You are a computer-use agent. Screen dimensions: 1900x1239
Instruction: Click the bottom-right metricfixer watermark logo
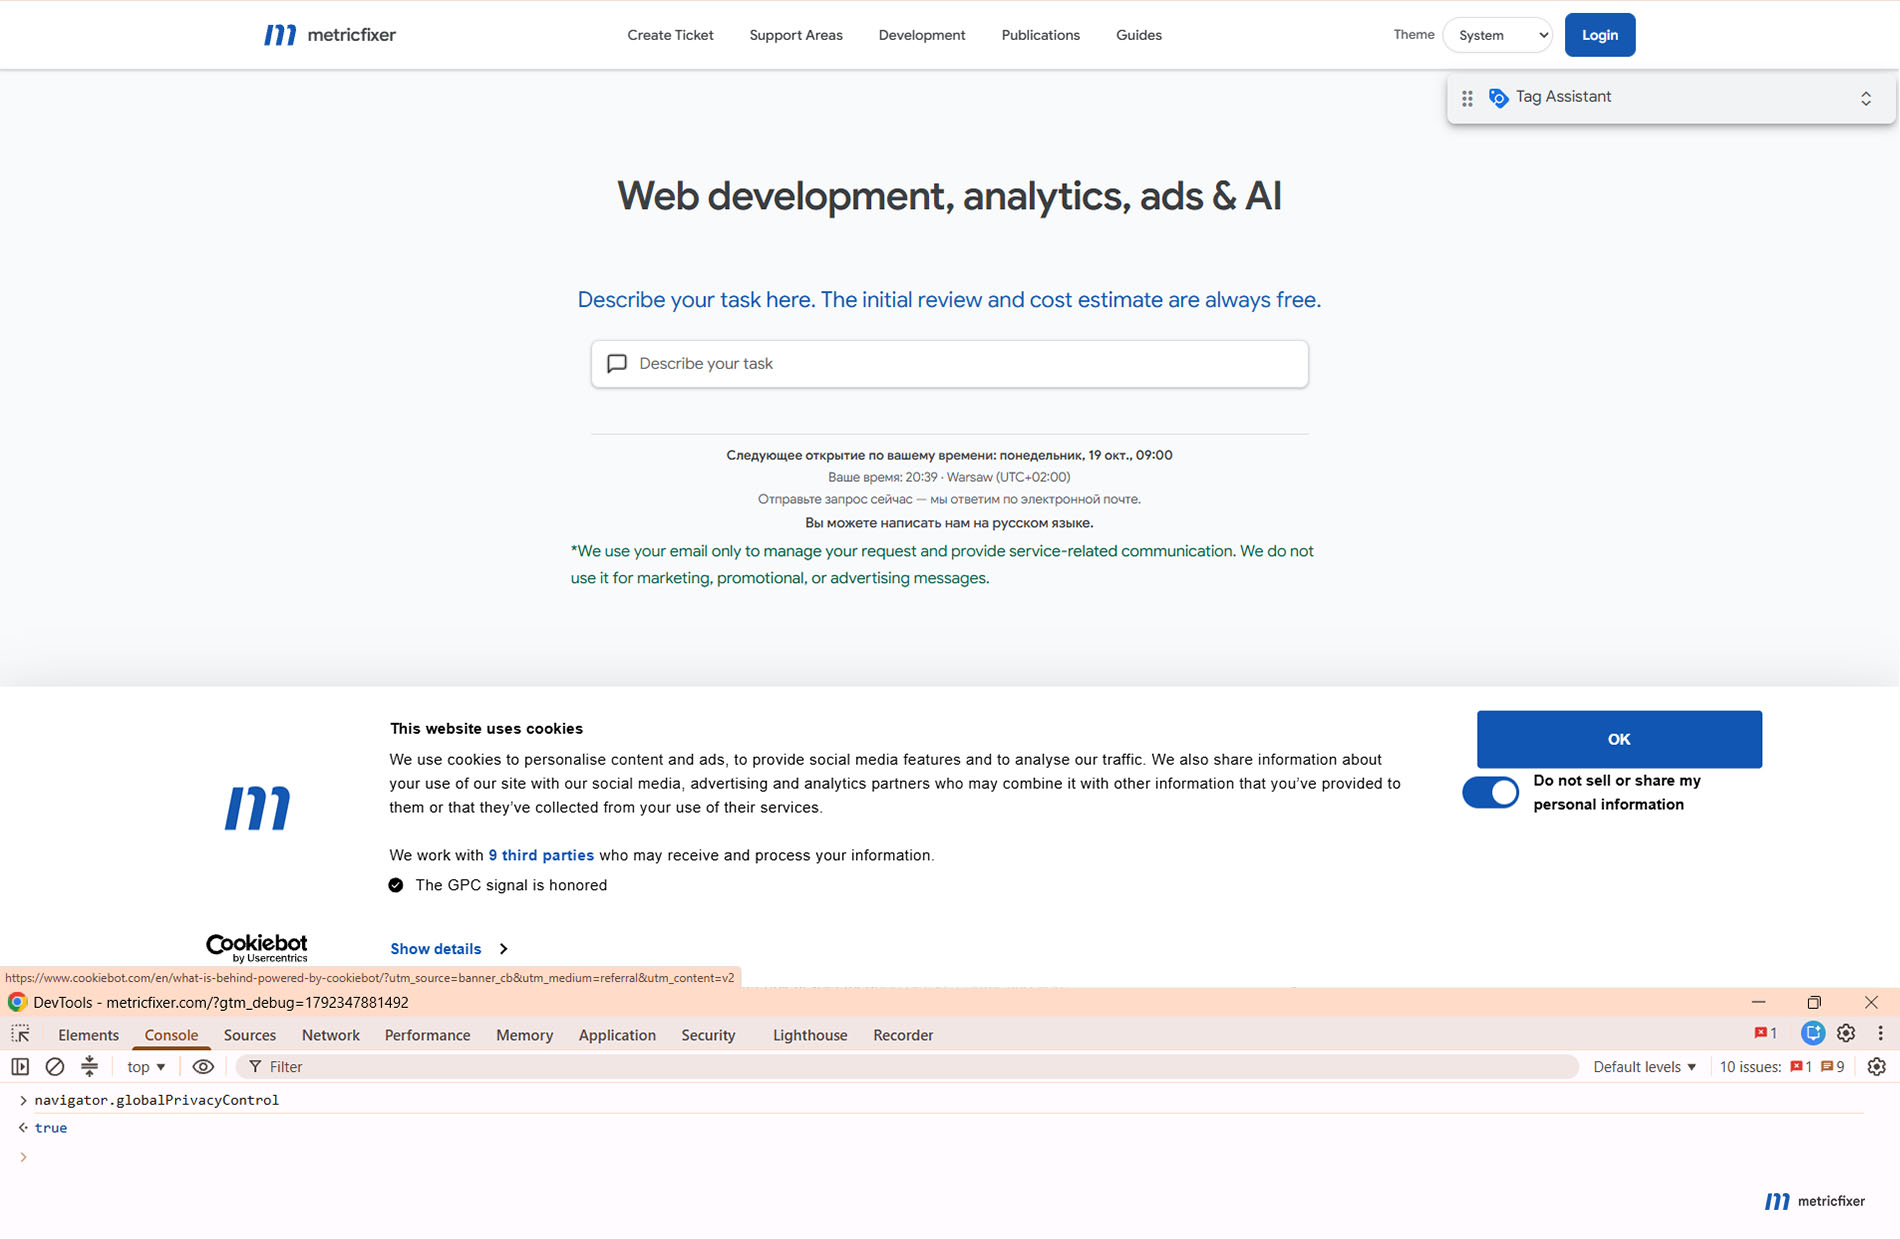(1814, 1201)
